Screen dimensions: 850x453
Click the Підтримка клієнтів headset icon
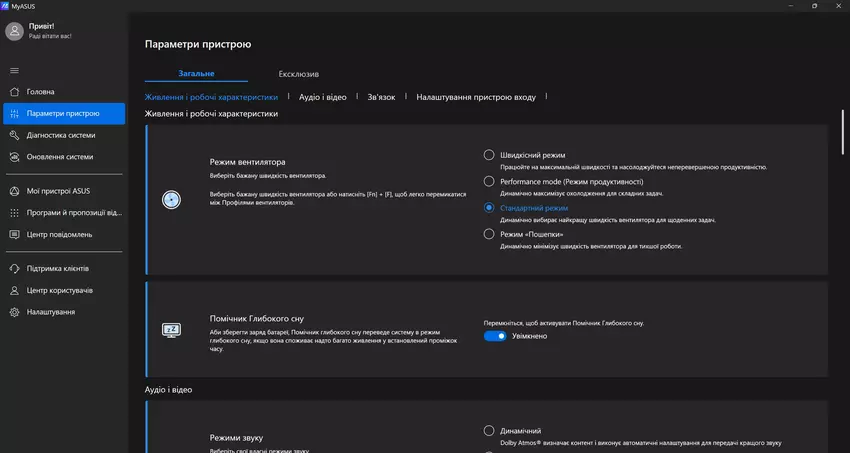pos(14,269)
